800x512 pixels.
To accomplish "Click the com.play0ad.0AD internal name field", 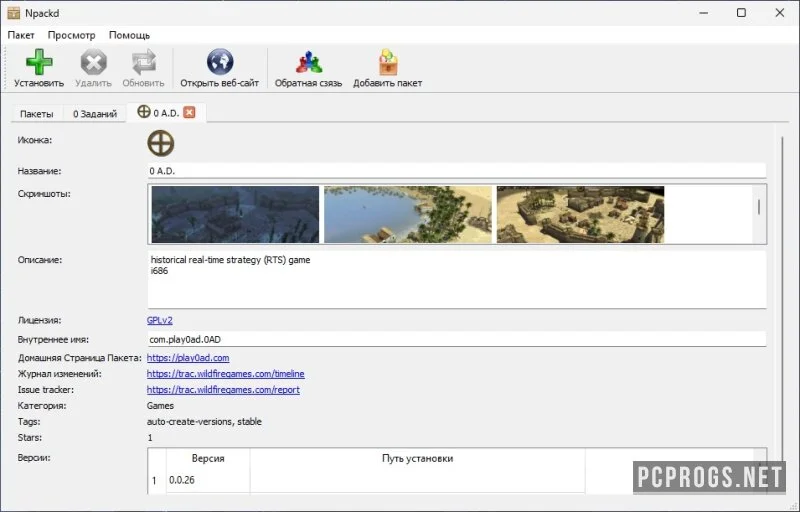I will pos(457,340).
